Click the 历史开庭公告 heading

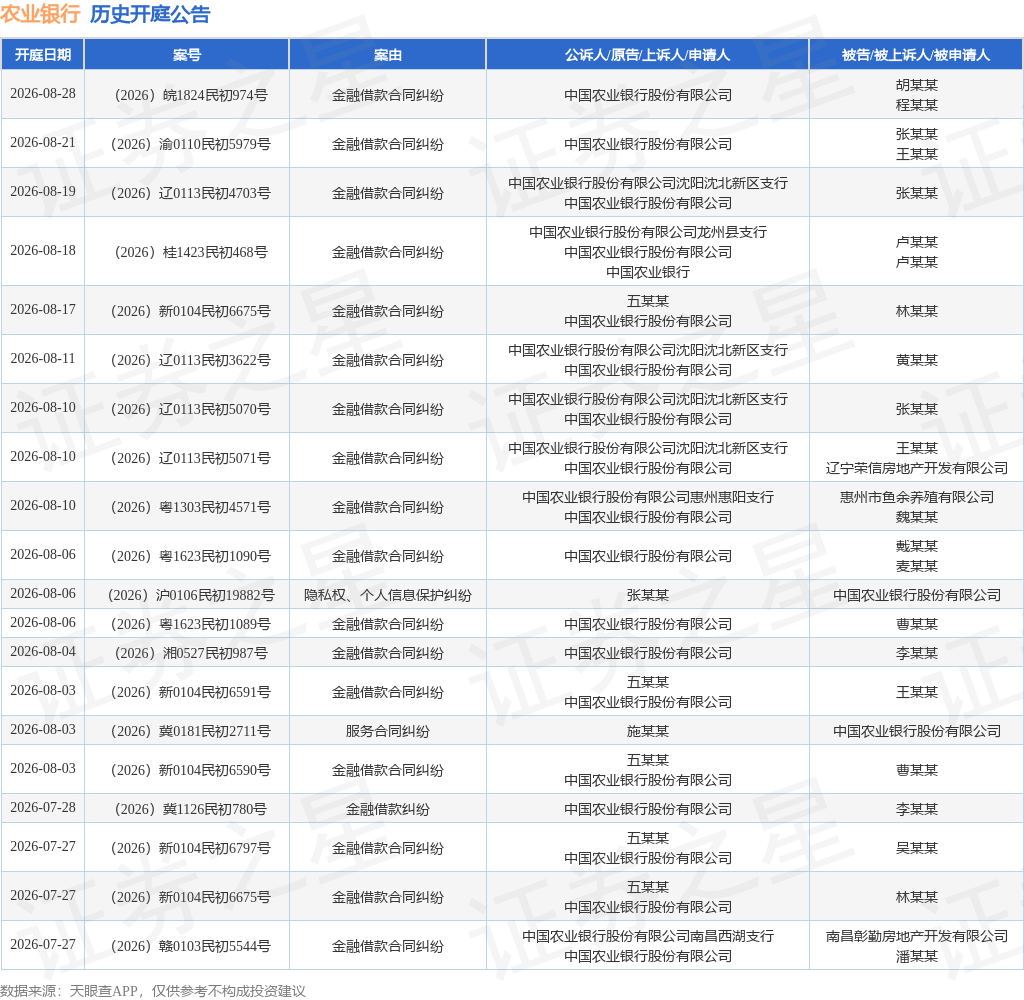(150, 14)
